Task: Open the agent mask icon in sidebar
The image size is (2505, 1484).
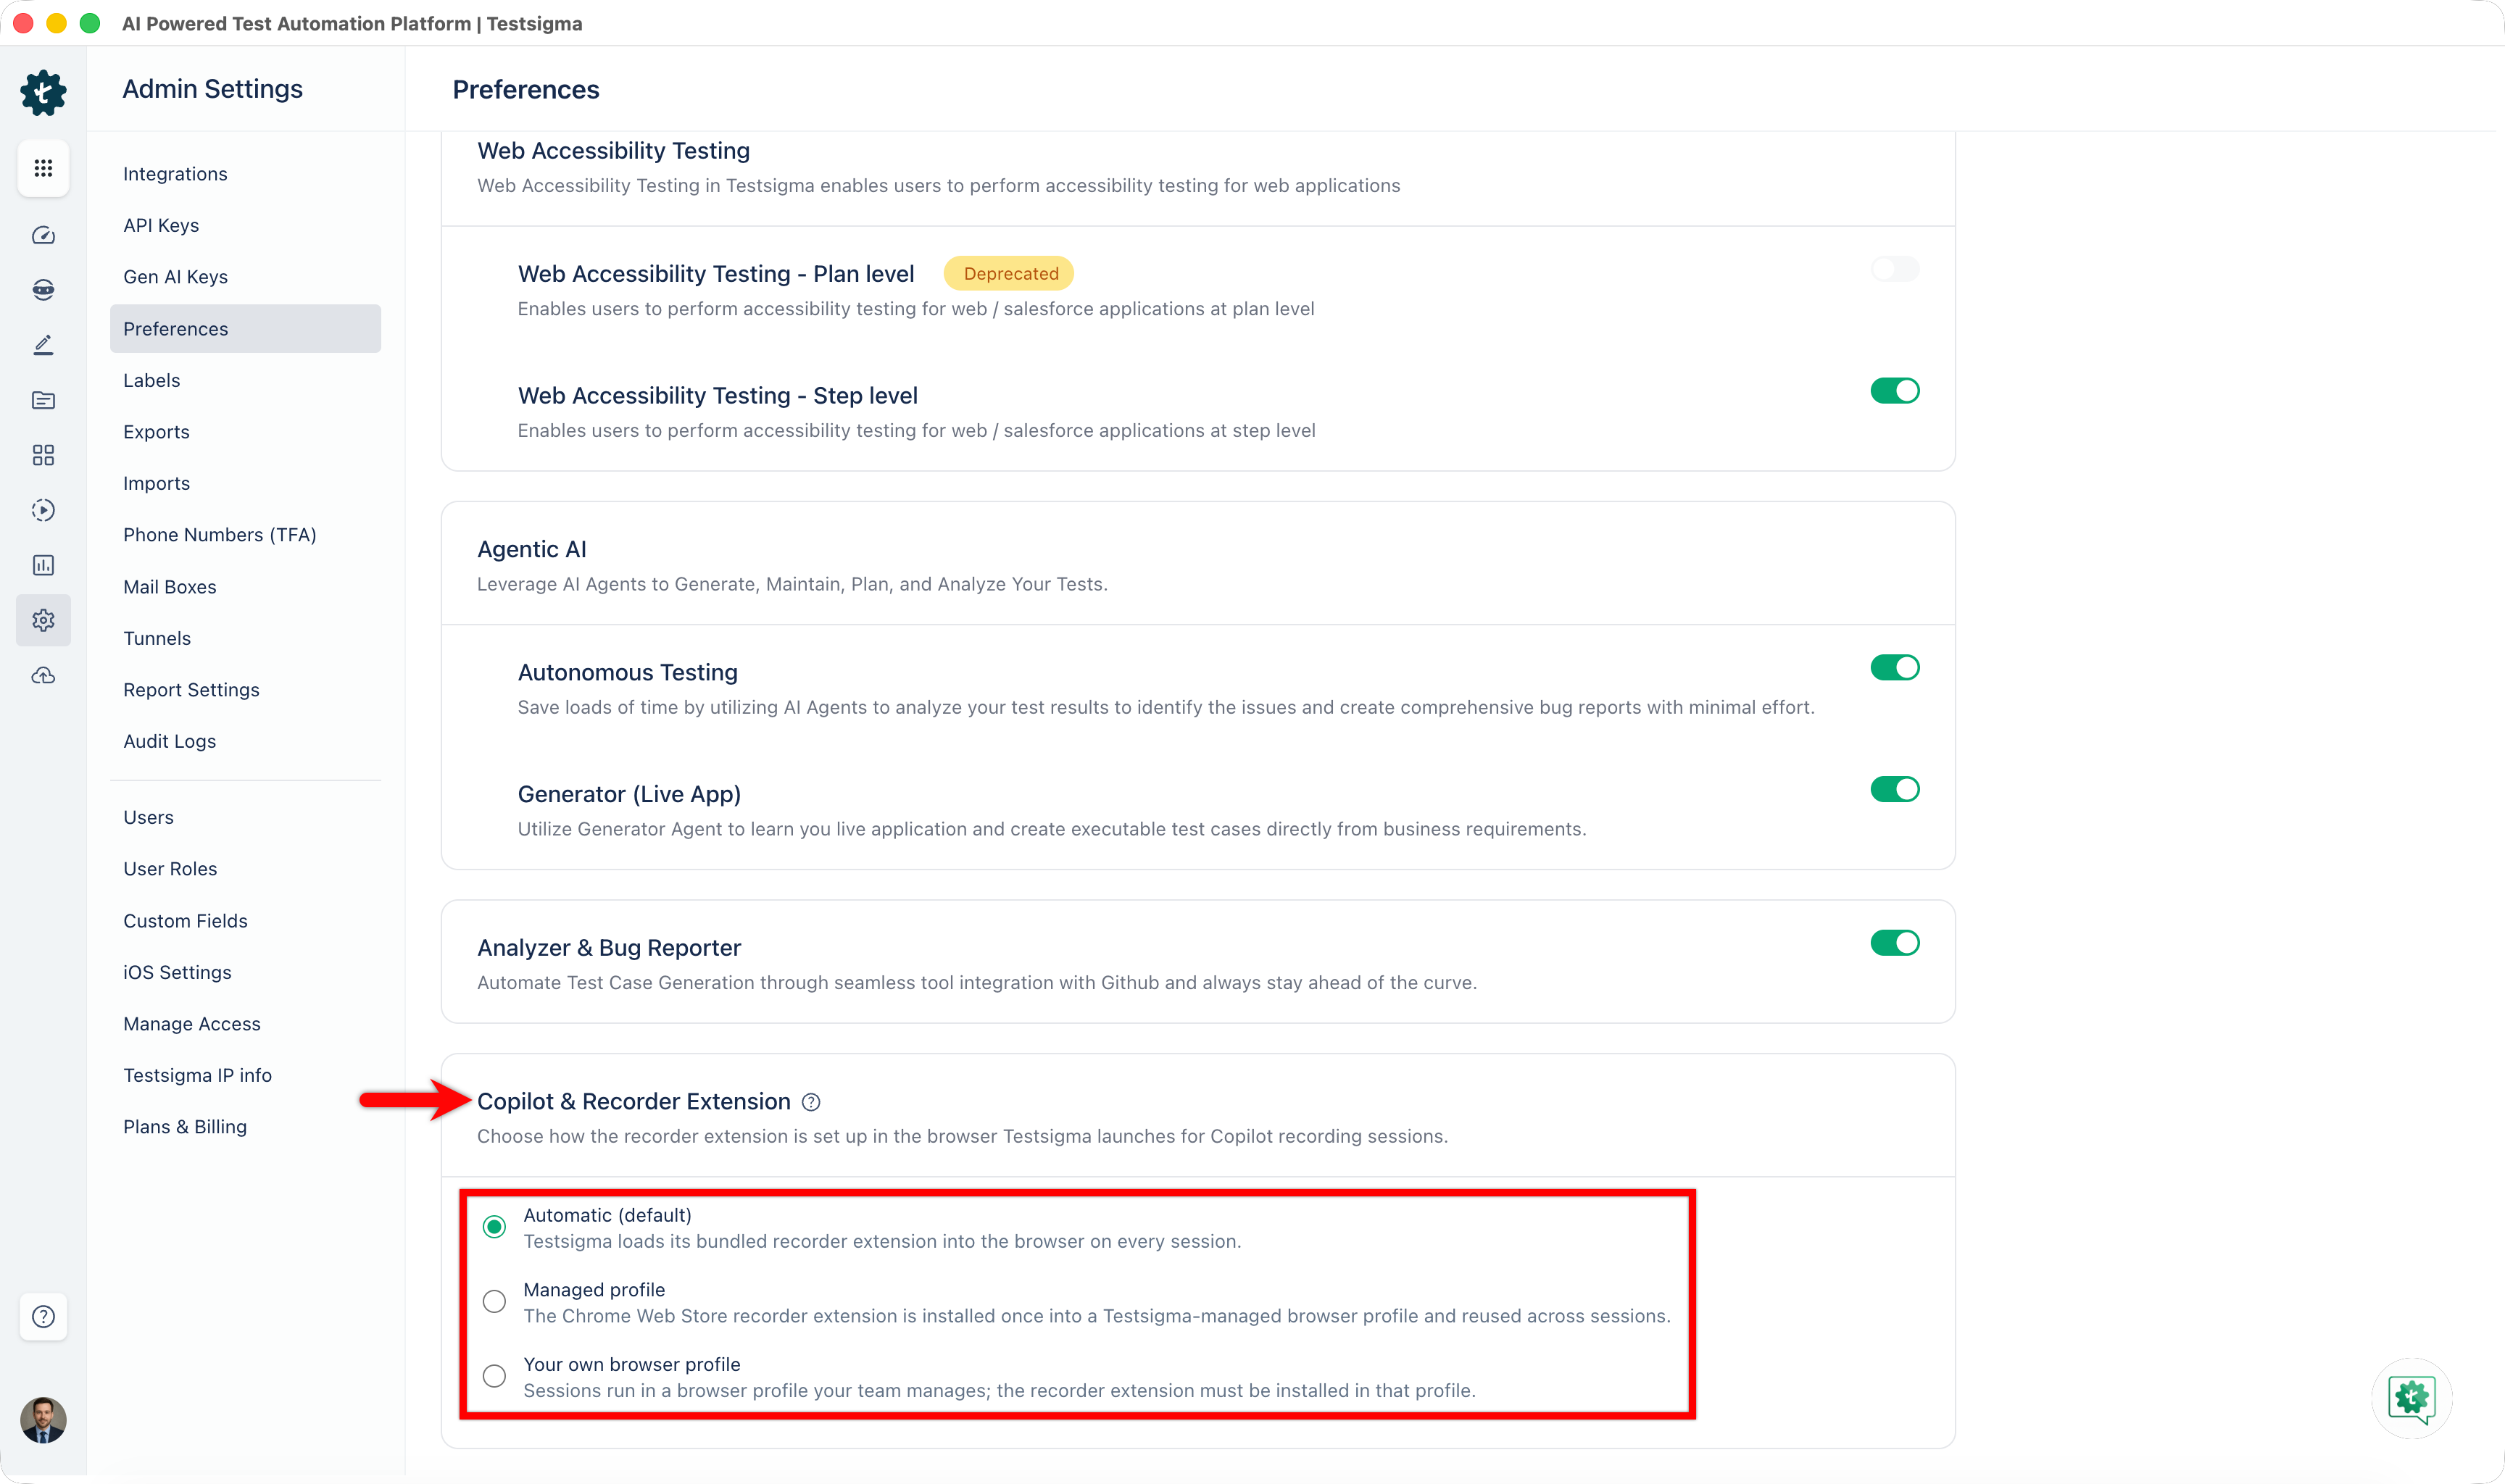Action: 43,290
